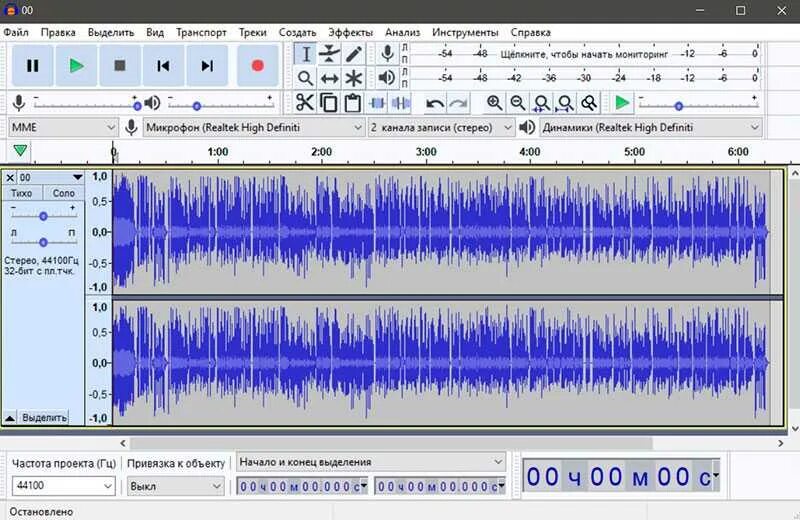Select the Draw pencil tool
Viewport: 800px width, 520px height.
(354, 54)
